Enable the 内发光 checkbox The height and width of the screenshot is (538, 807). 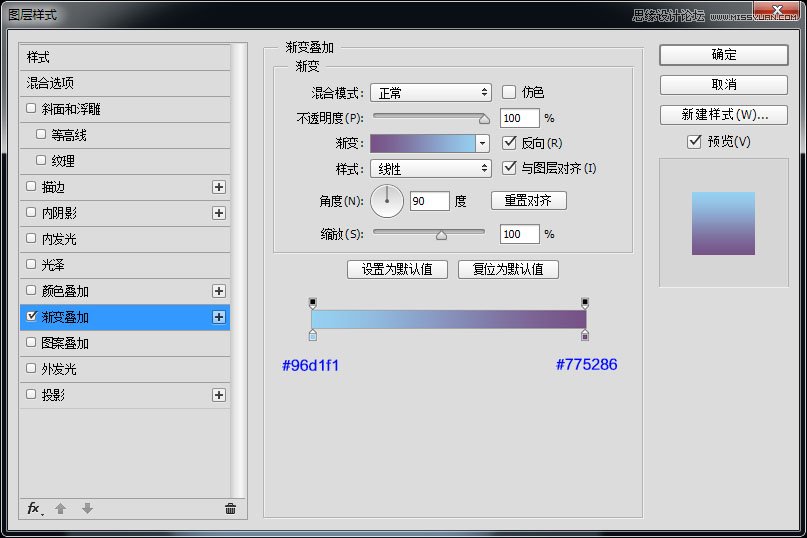tap(31, 238)
